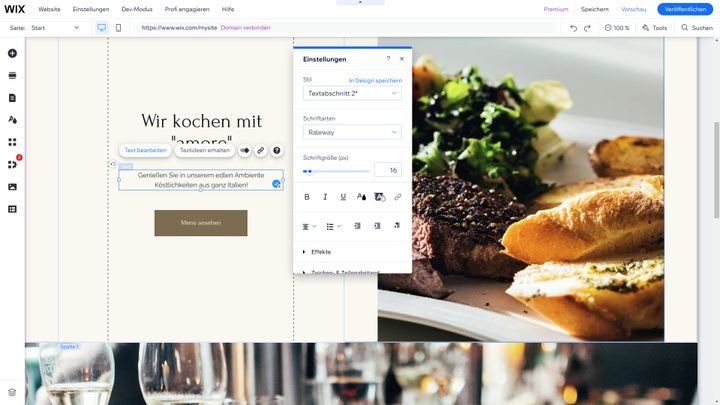Click the link icon in Einstellungen panel
The width and height of the screenshot is (720, 405).
click(398, 197)
